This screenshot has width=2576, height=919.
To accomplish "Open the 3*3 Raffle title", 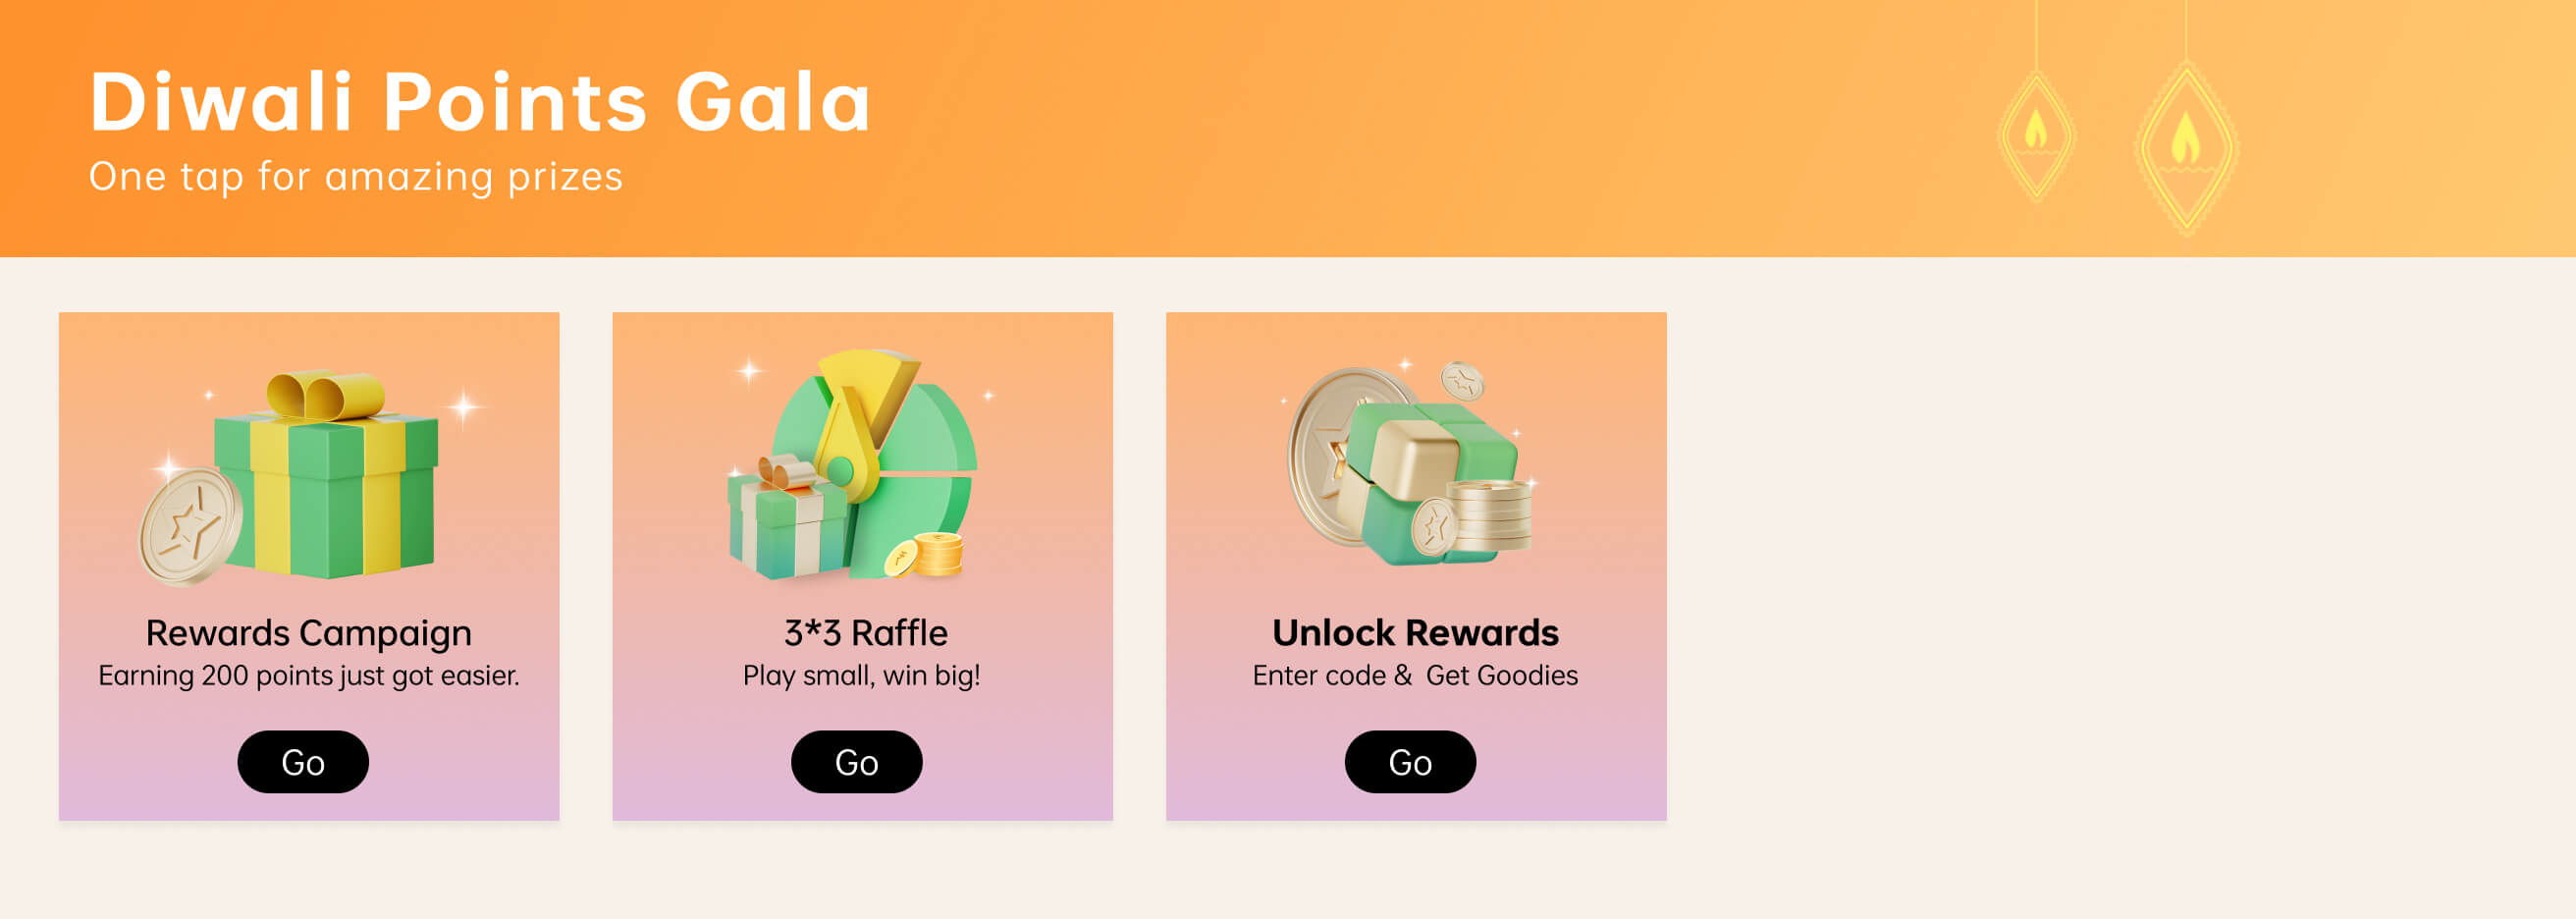I will (865, 633).
